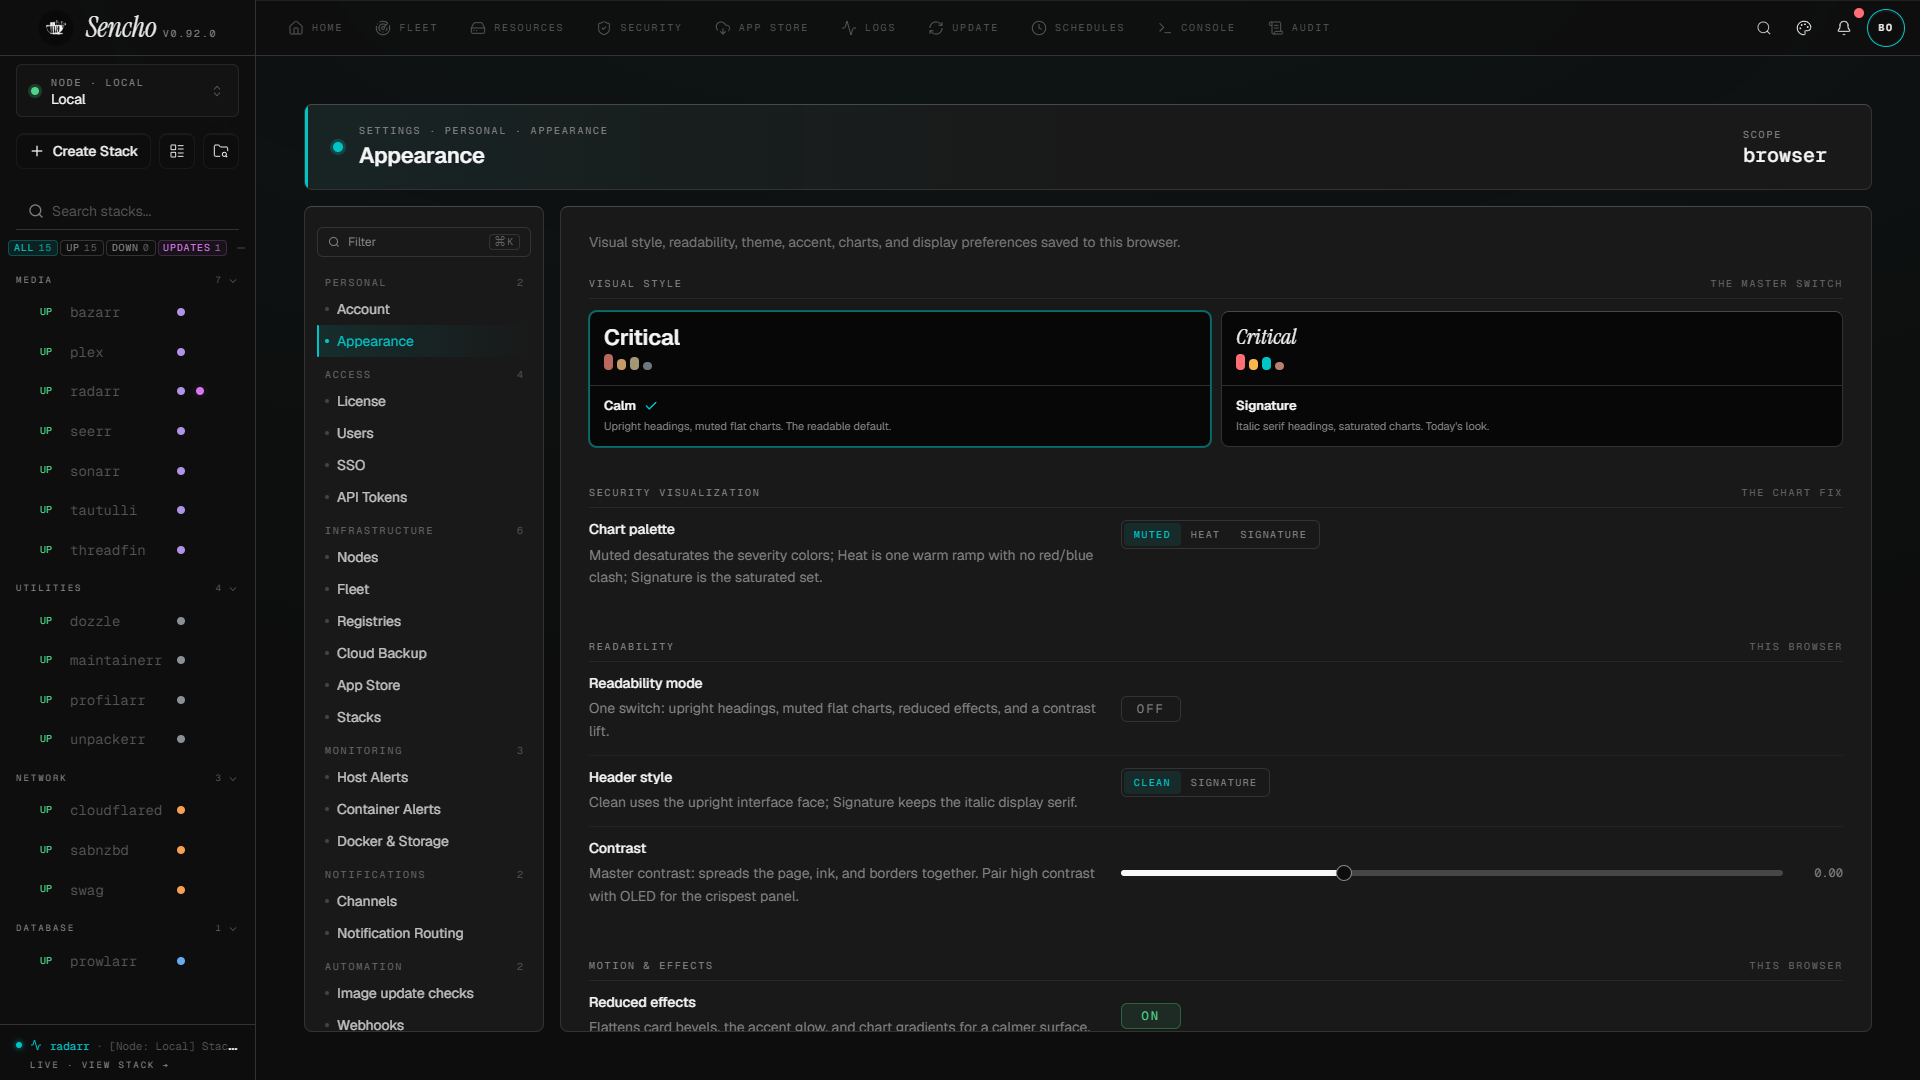Click the Audit nav icon
Screen dimensions: 1920x1080
[x=1276, y=28]
